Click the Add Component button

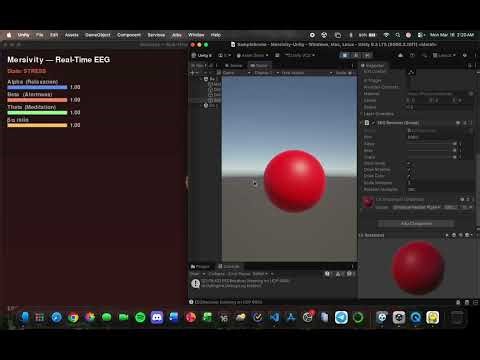416,223
